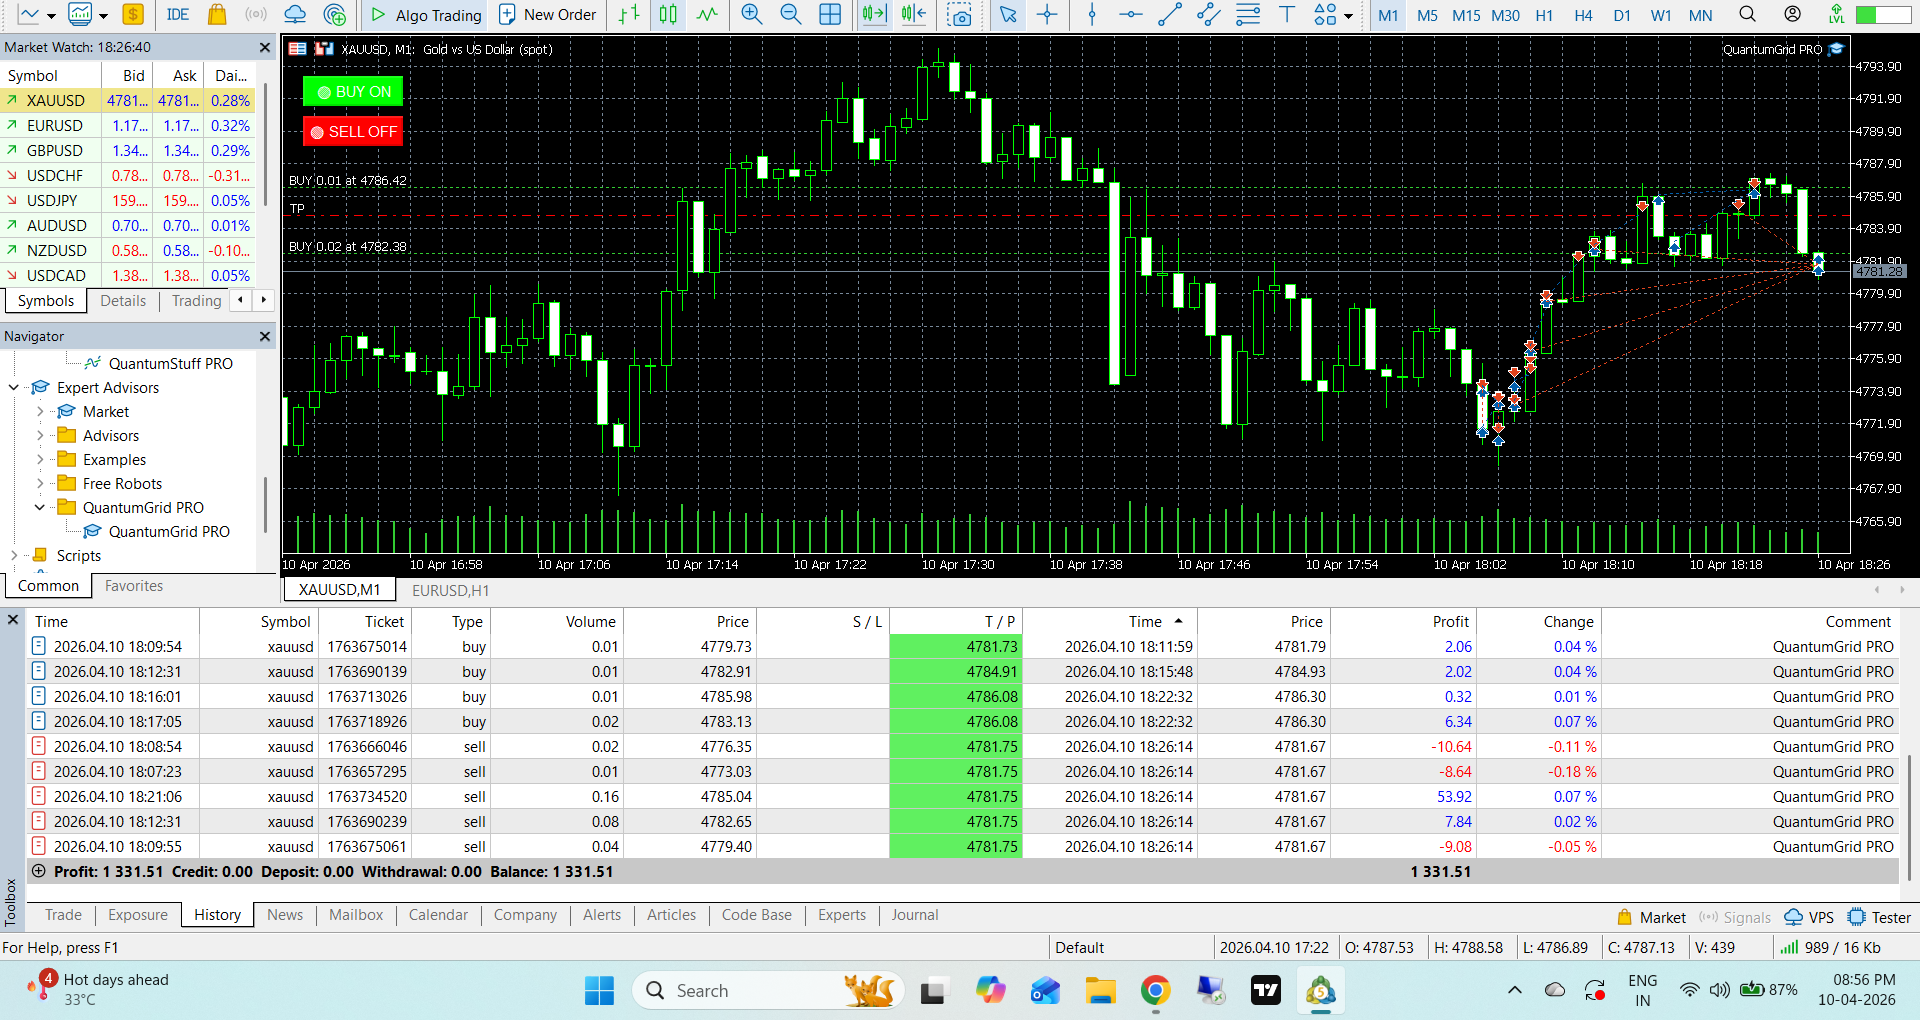Open the search magnifier in toolbar
1920x1020 pixels.
coord(1747,14)
